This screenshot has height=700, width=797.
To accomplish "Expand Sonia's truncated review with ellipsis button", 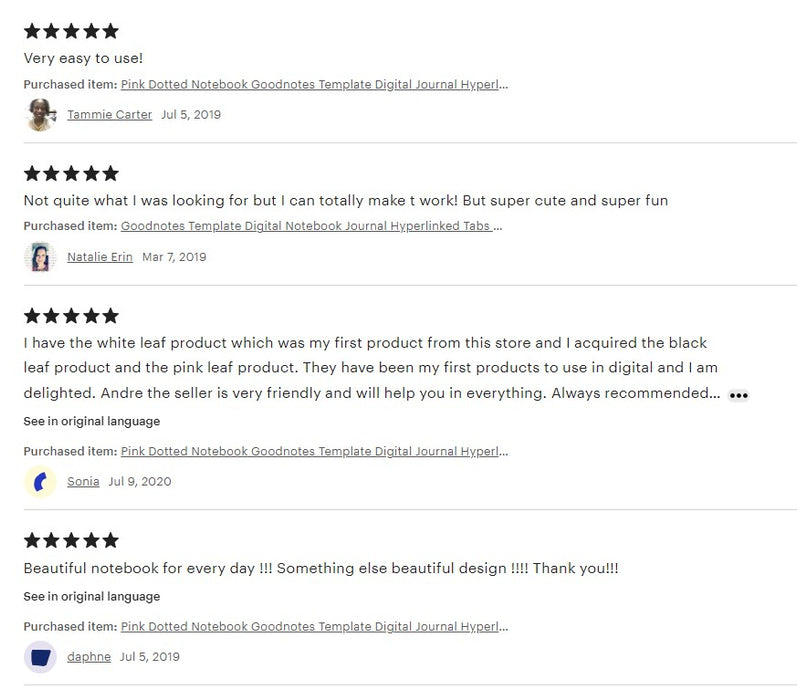I will pos(738,395).
